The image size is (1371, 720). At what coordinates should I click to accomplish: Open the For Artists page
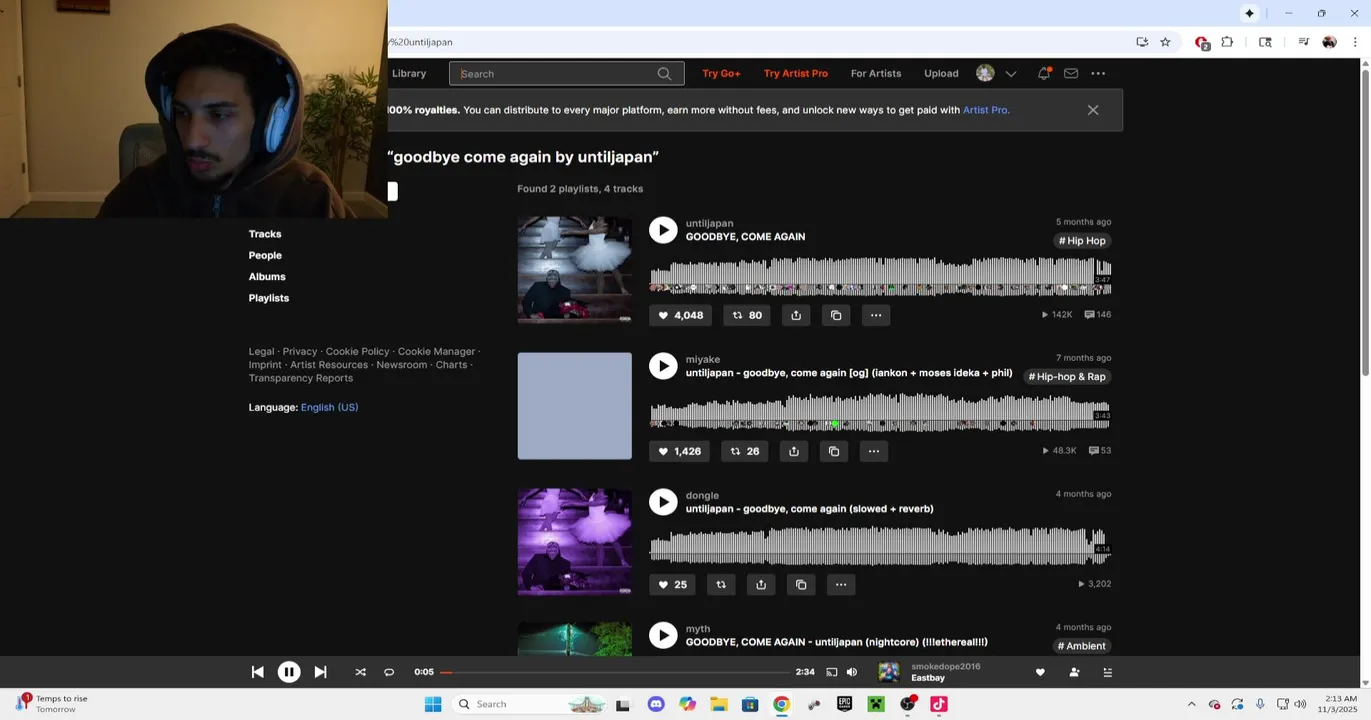(x=876, y=73)
